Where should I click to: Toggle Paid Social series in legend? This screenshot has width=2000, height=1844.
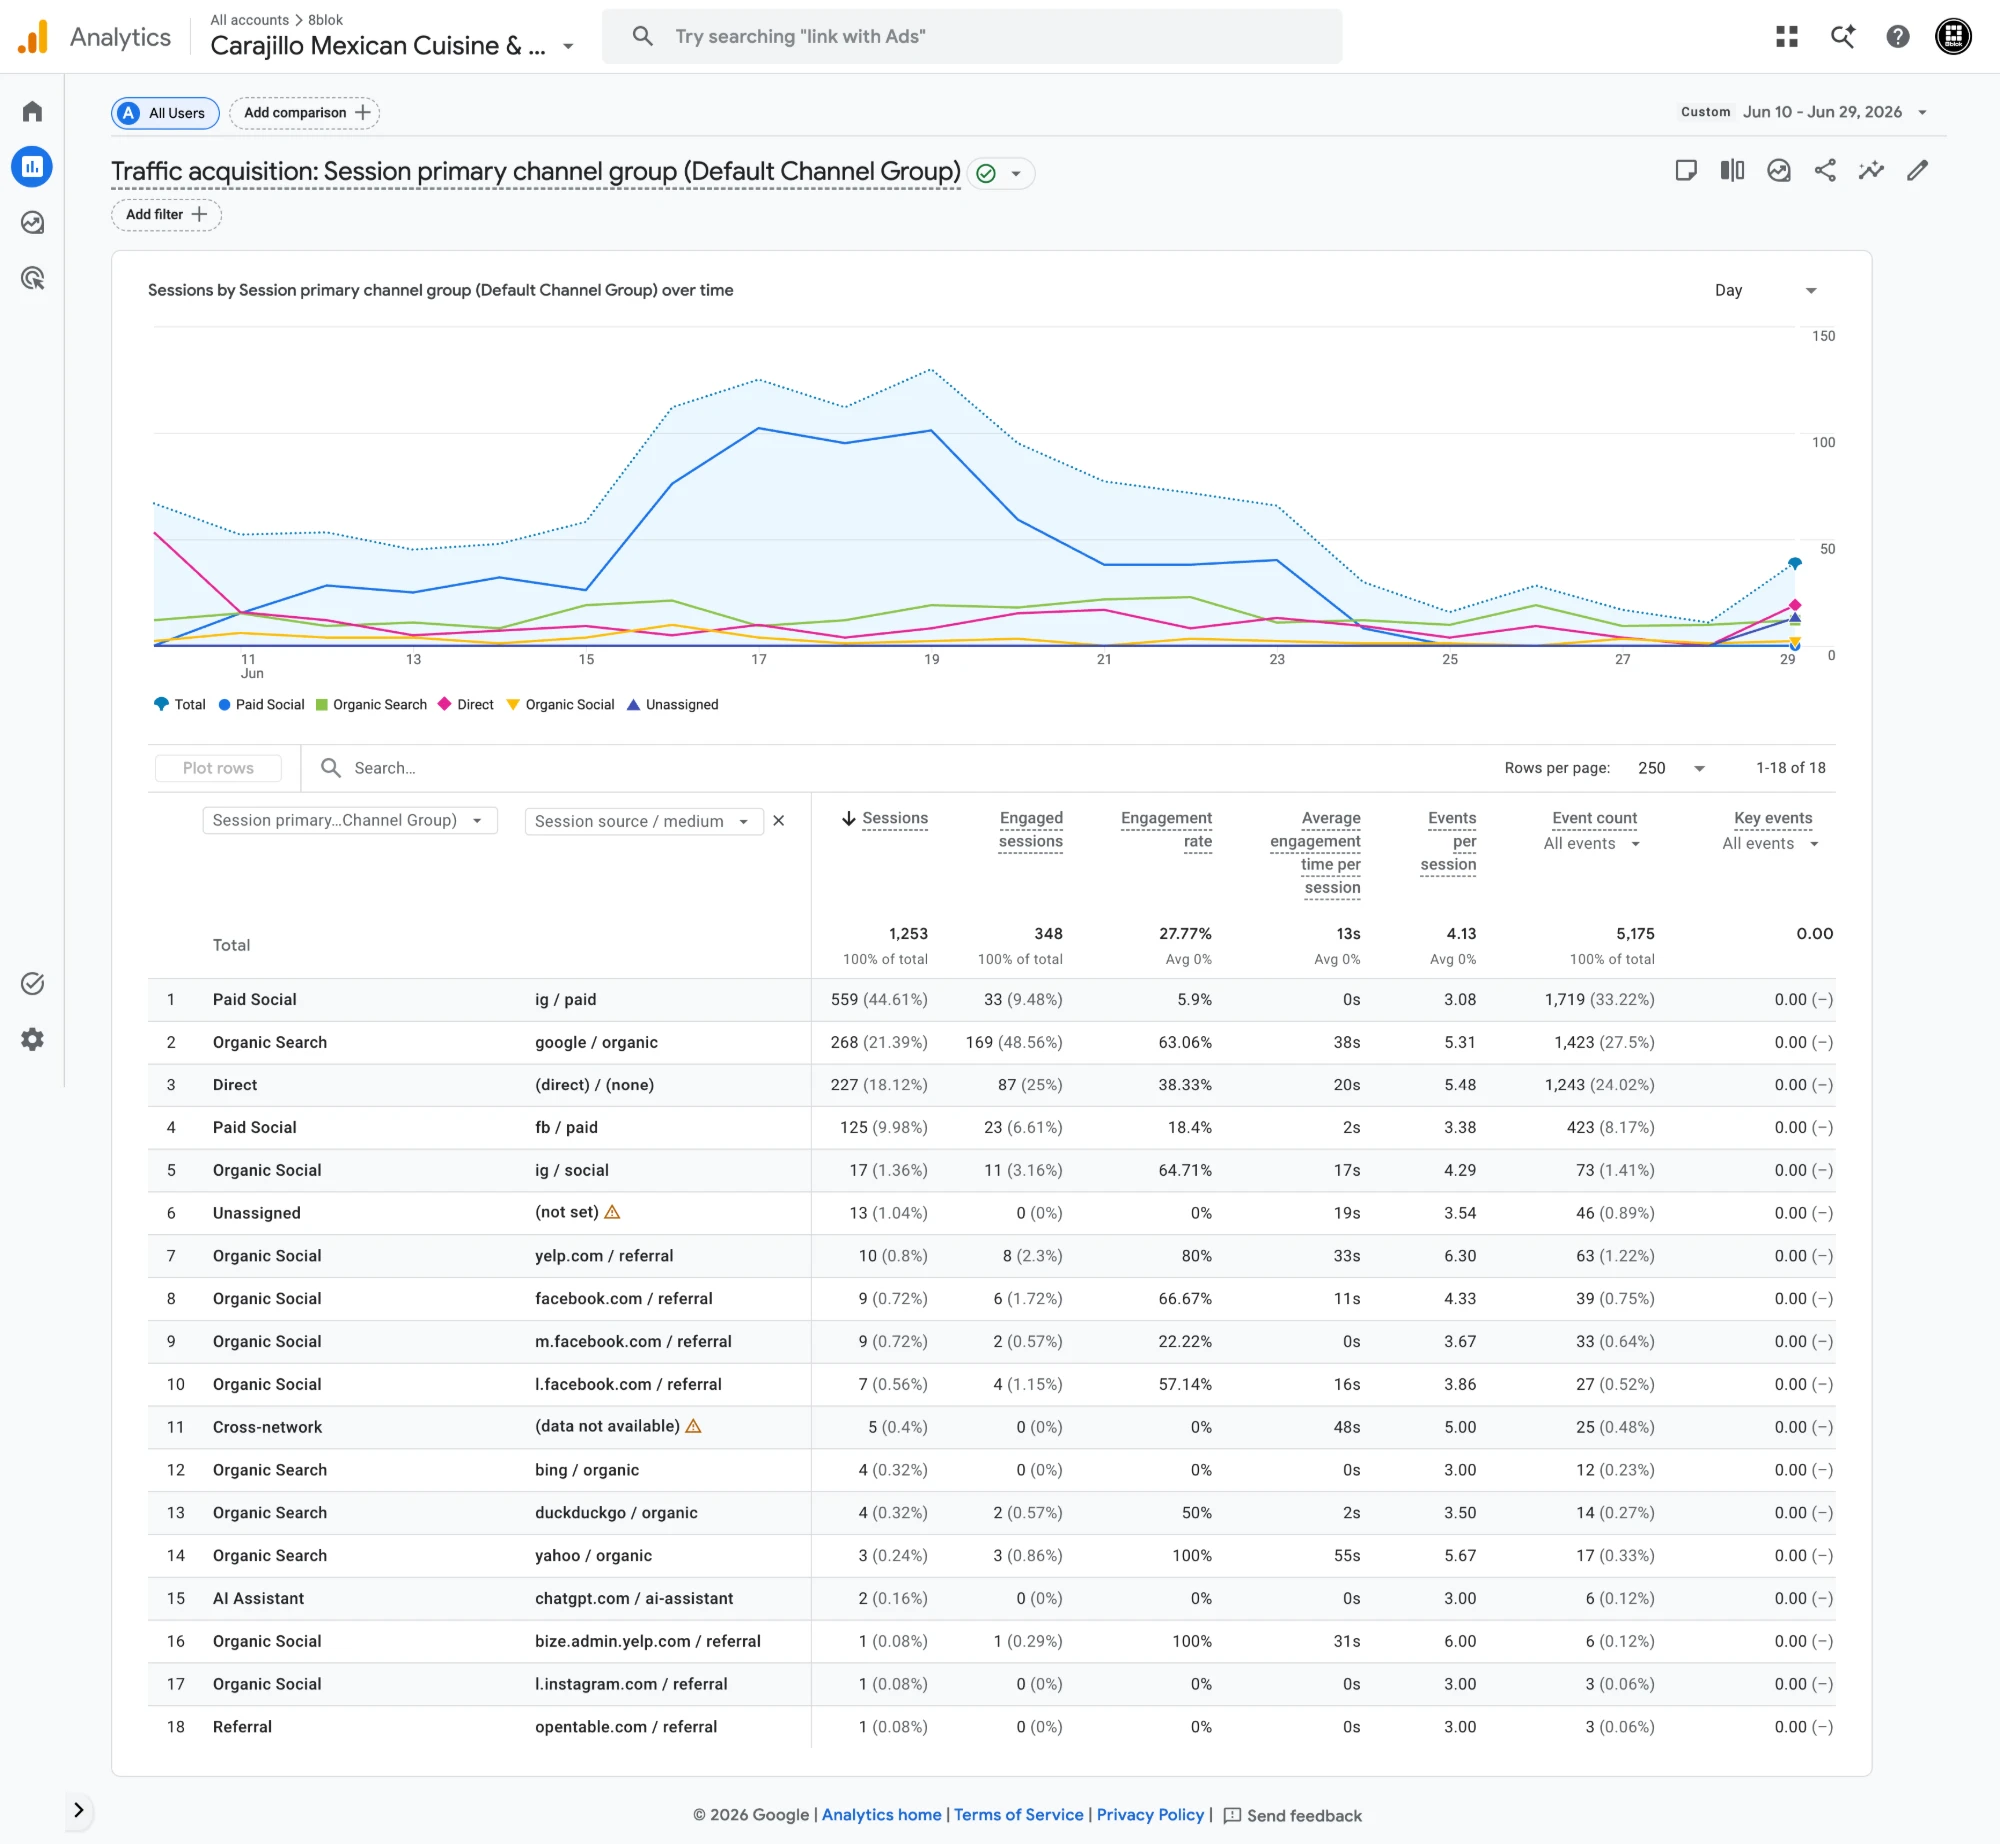coord(261,705)
